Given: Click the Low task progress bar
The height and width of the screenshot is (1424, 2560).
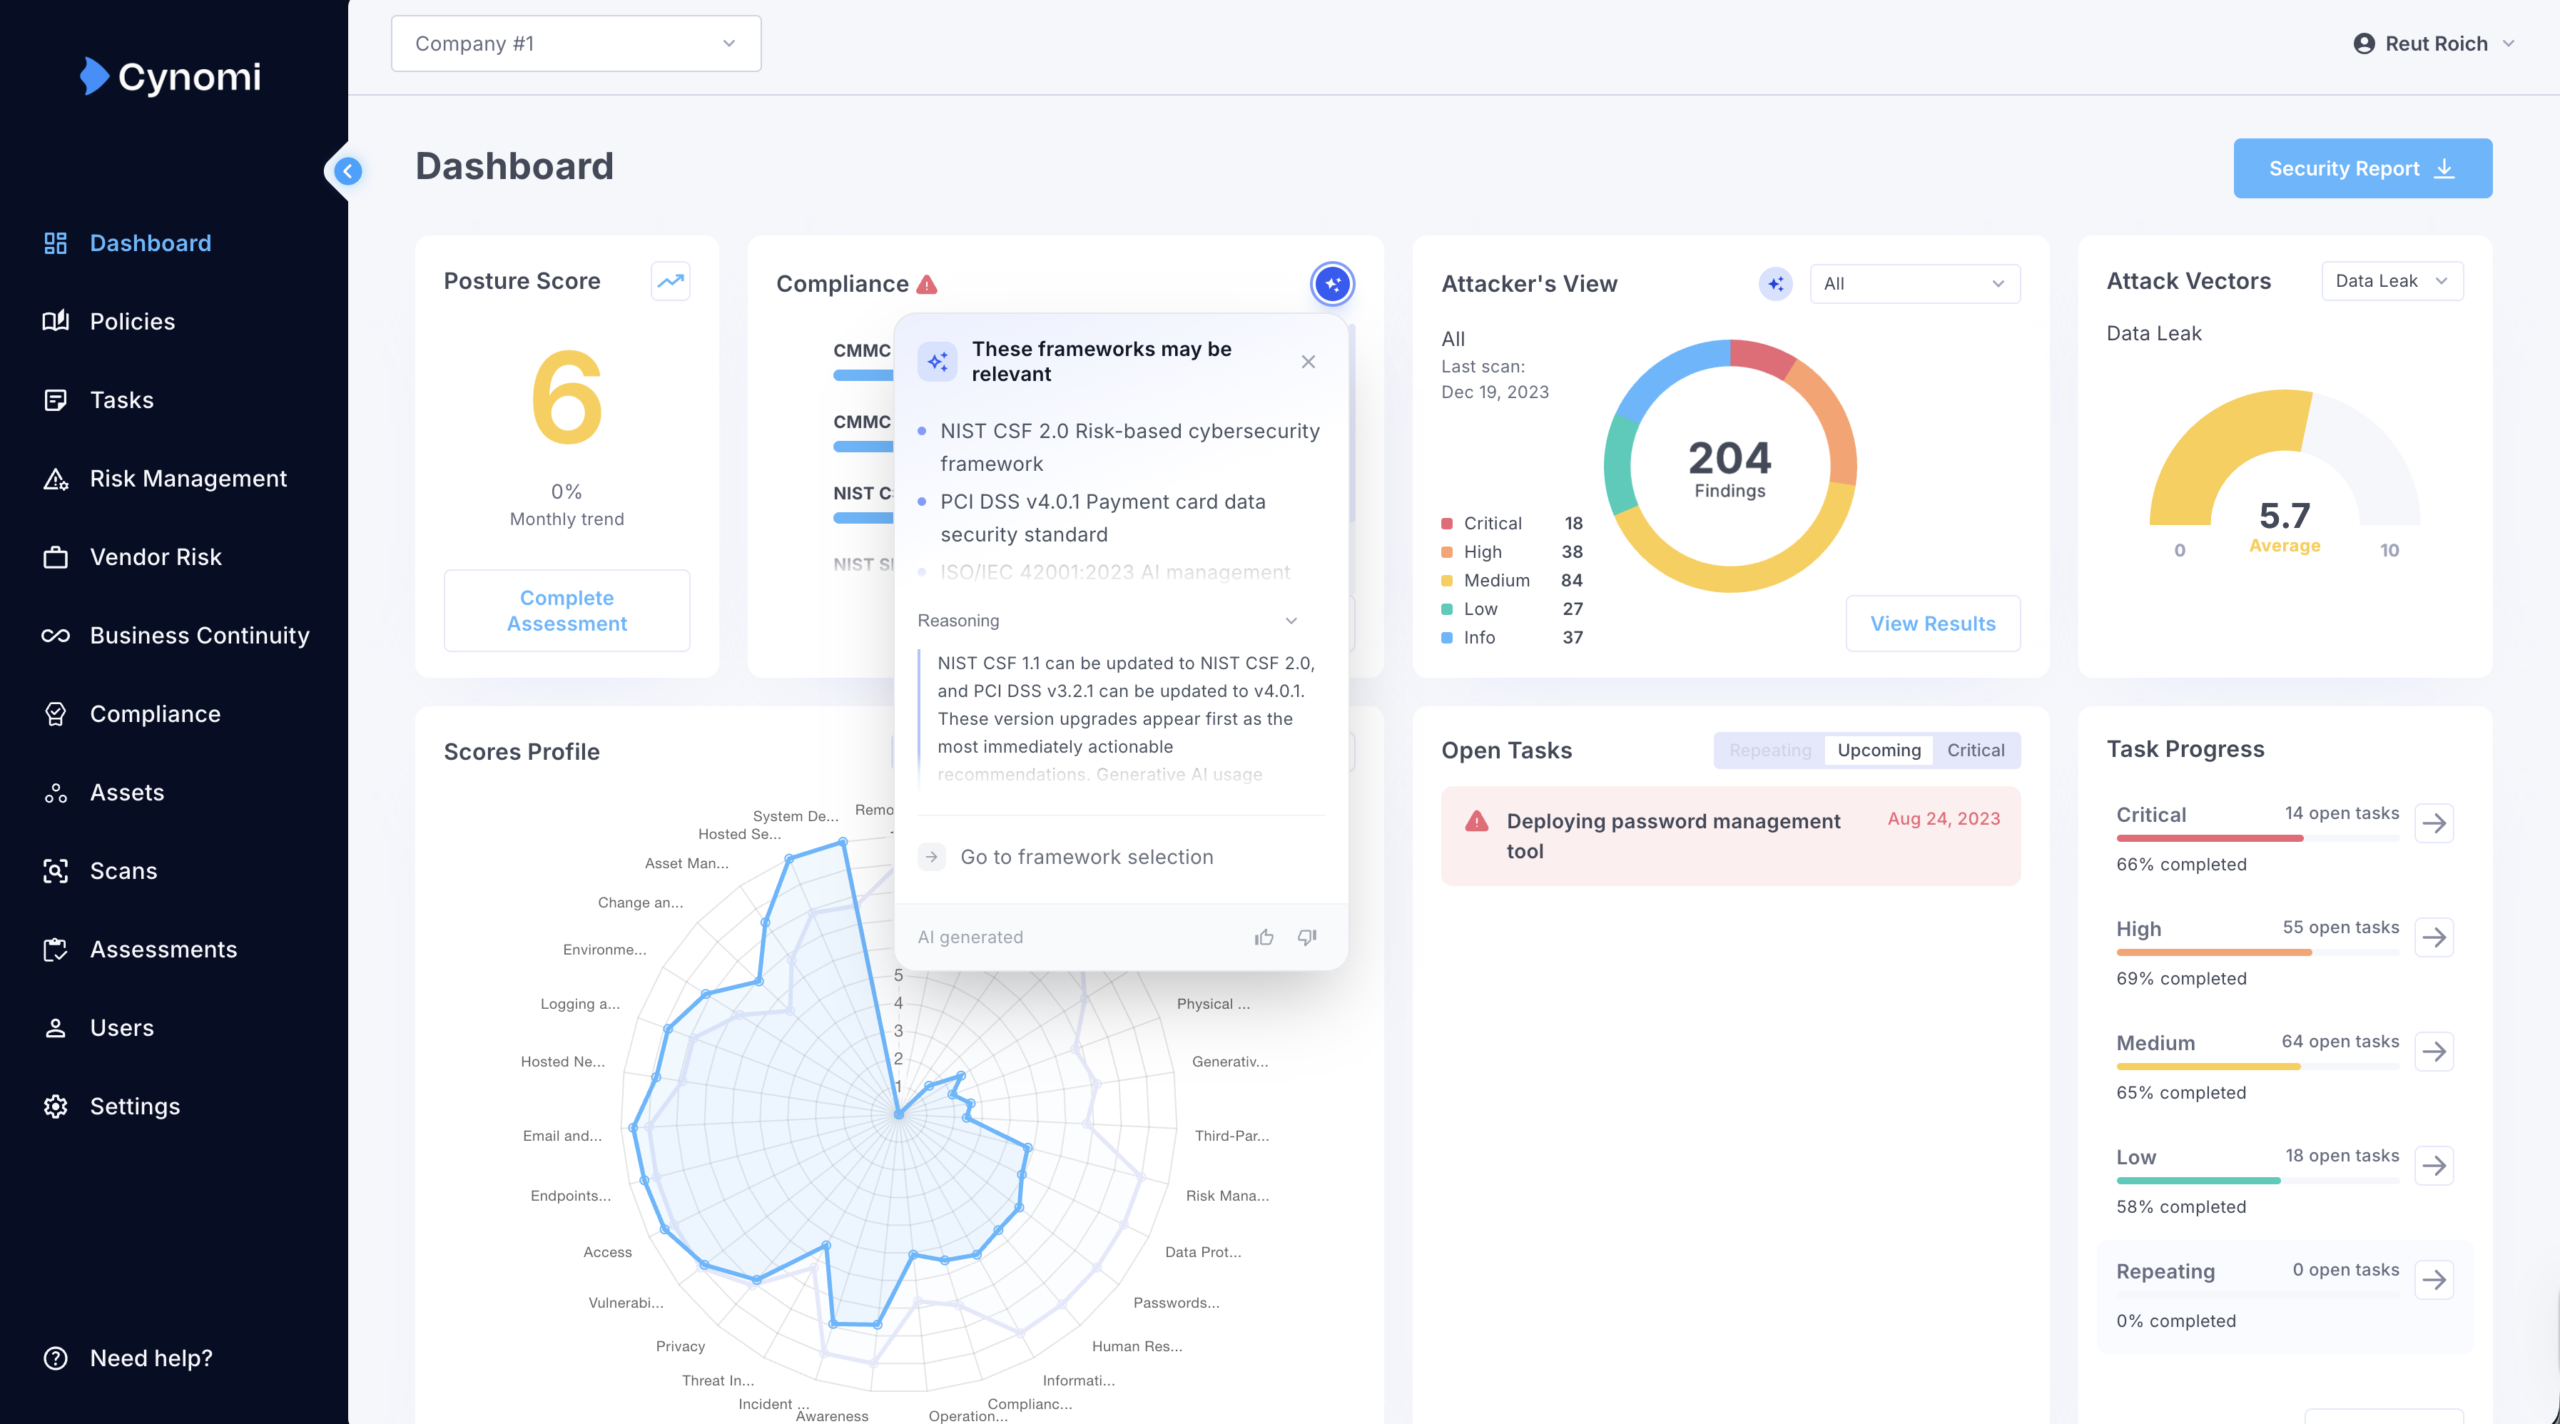Looking at the screenshot, I should click(2257, 1180).
